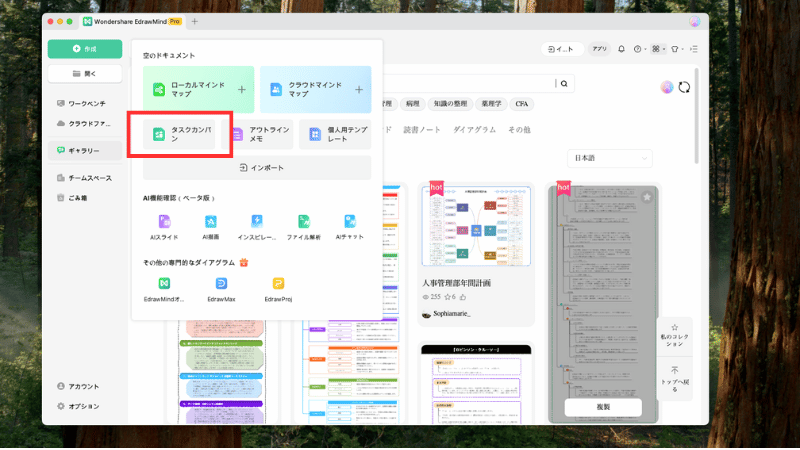Select the CFA tag chip

pyautogui.click(x=521, y=104)
